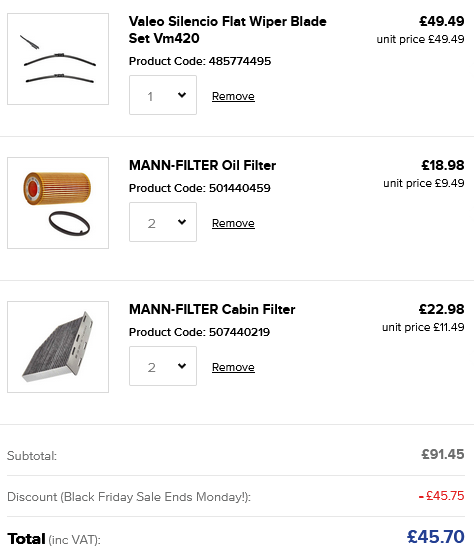The height and width of the screenshot is (556, 474).
Task: Click the £91.45 subtotal value
Action: (x=443, y=454)
